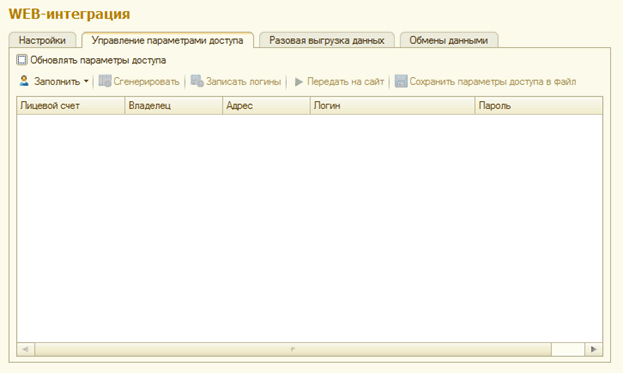Click the Записать логины button text

click(x=243, y=81)
